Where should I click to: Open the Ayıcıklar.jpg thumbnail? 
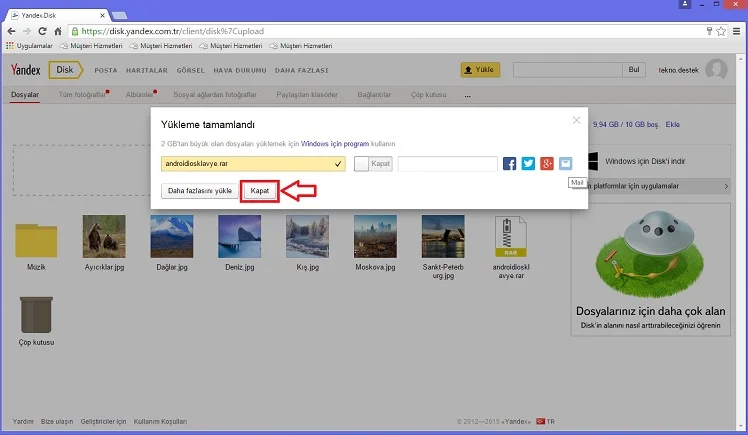[103, 241]
